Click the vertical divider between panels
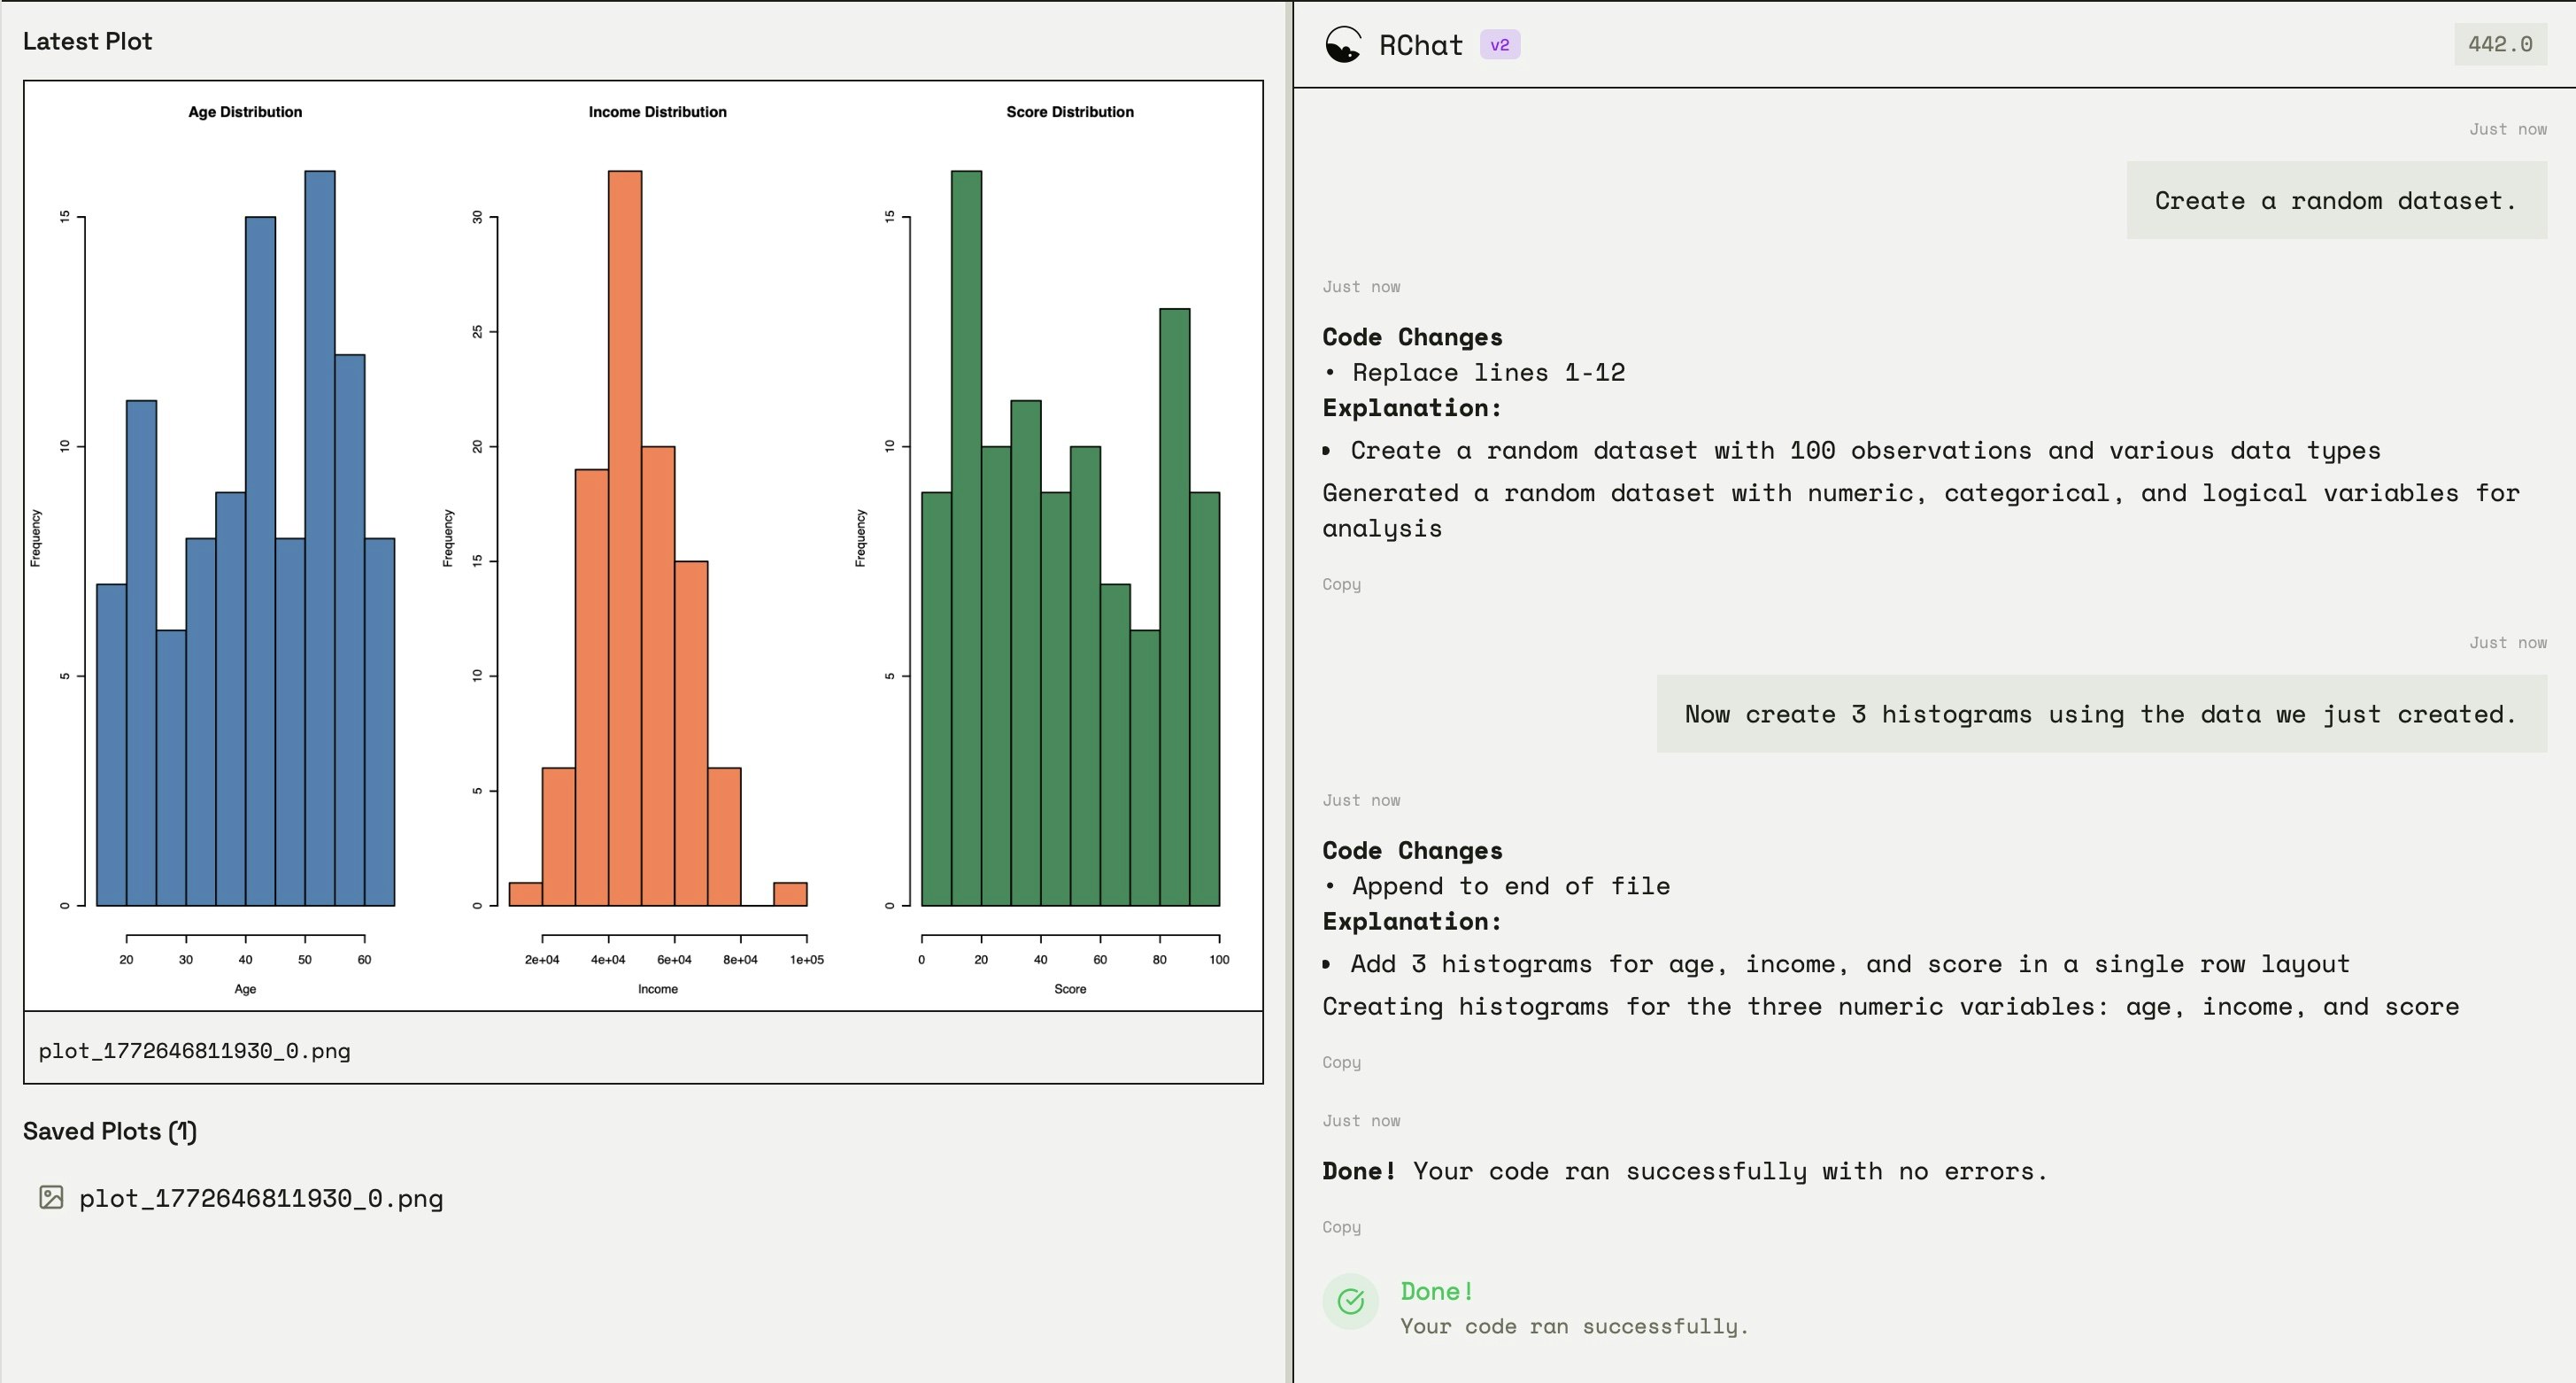Viewport: 2576px width, 1383px height. click(1289, 690)
